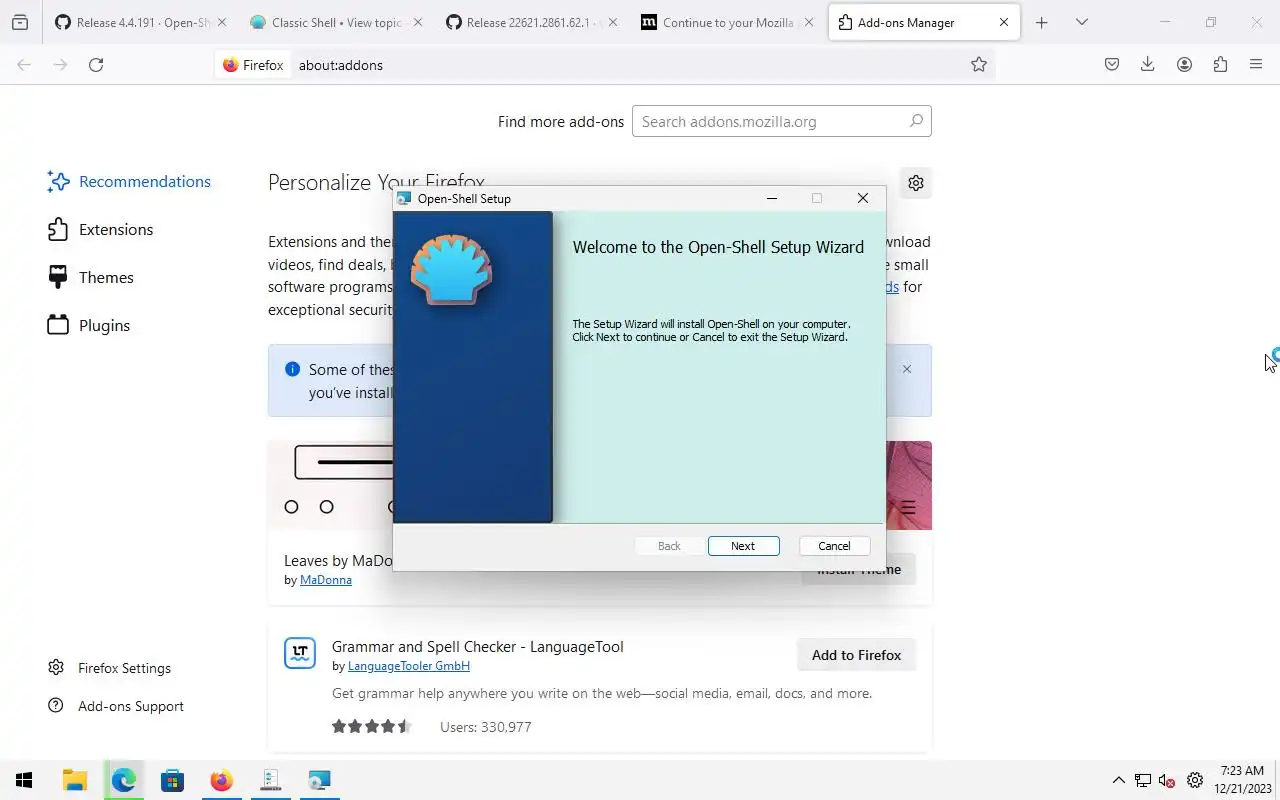This screenshot has height=800, width=1280.
Task: Open the Windows Start menu
Action: [x=24, y=780]
